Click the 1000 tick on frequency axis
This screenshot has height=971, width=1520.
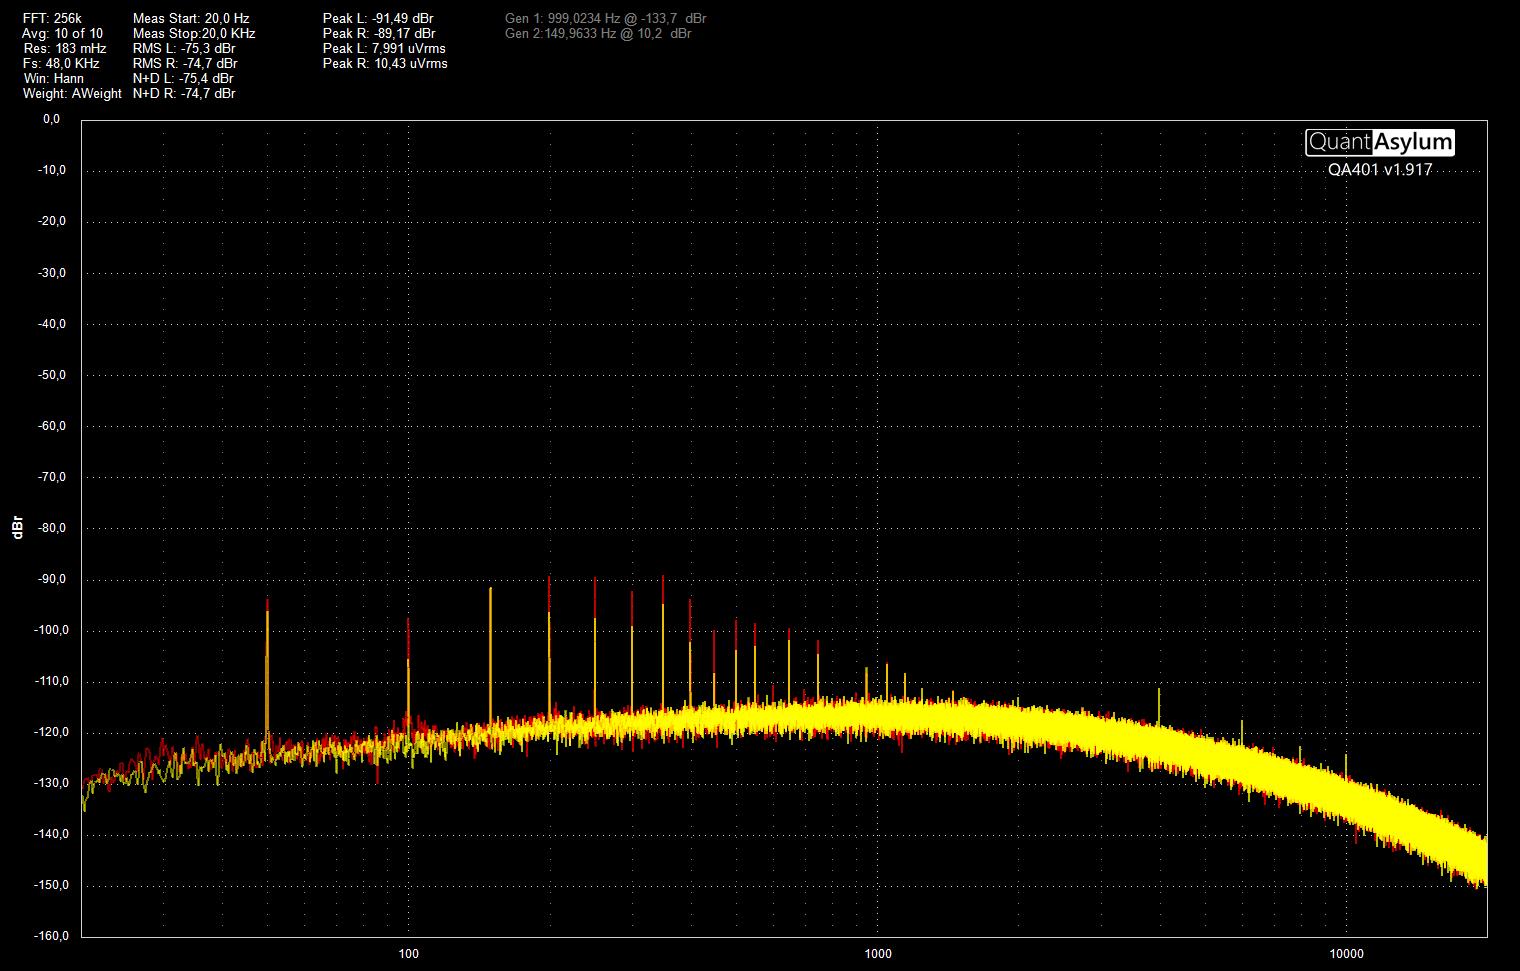pyautogui.click(x=878, y=953)
